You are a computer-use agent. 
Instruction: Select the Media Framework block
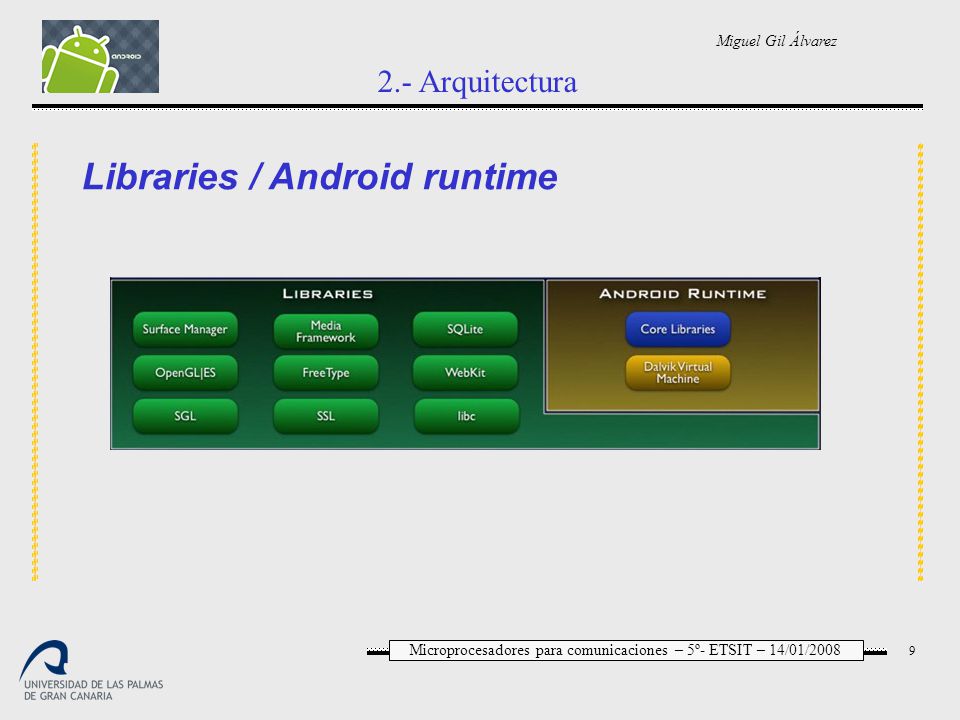tap(326, 331)
